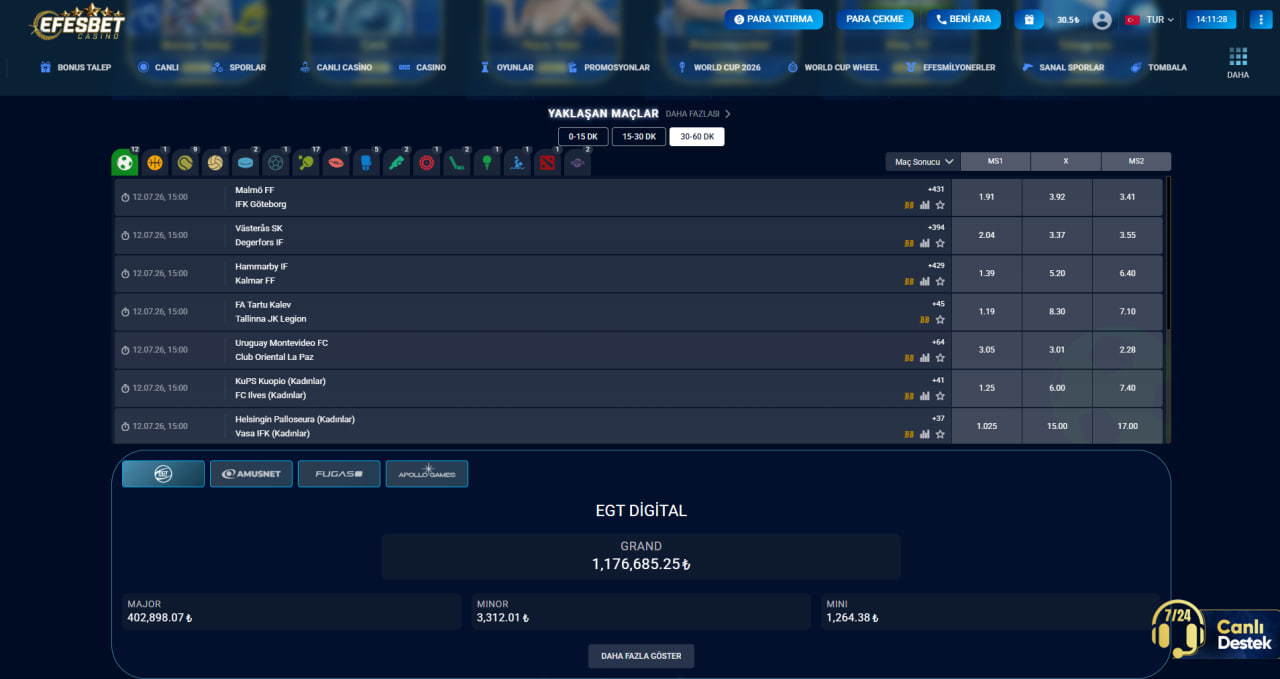This screenshot has width=1280, height=679.
Task: Expand +64 markets for Uruguay Montevideo FC
Action: (938, 342)
